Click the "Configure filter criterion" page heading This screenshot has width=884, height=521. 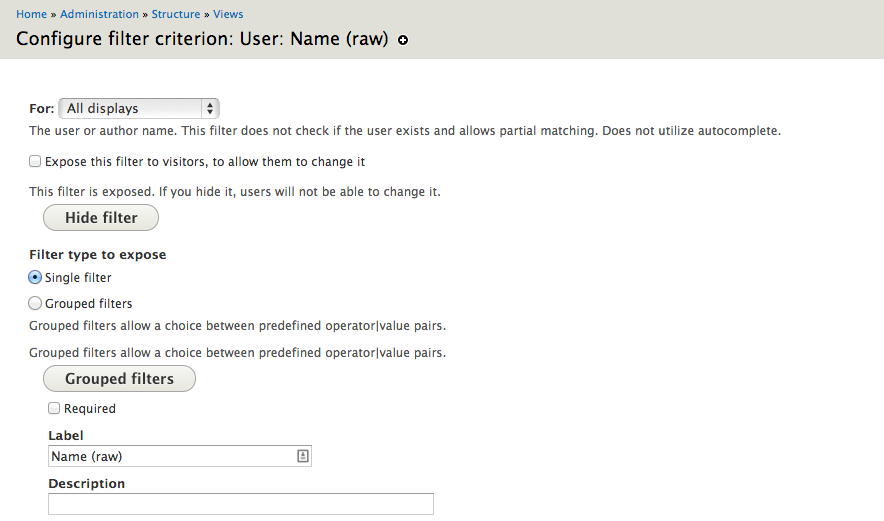[202, 41]
